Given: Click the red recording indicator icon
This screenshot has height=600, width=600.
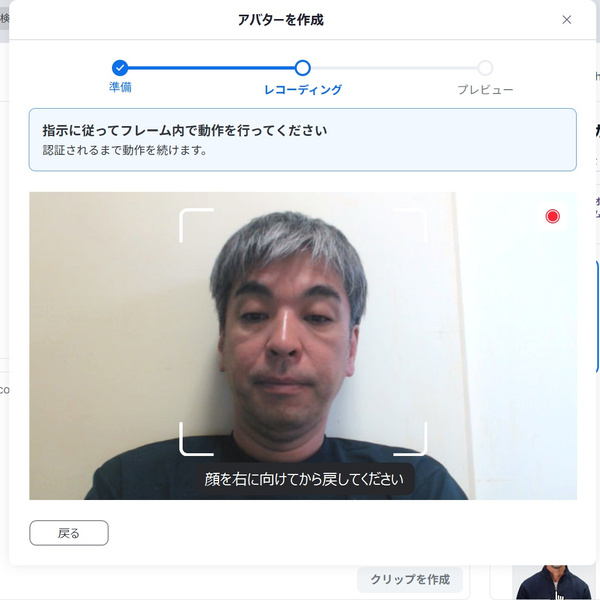Looking at the screenshot, I should coord(552,217).
